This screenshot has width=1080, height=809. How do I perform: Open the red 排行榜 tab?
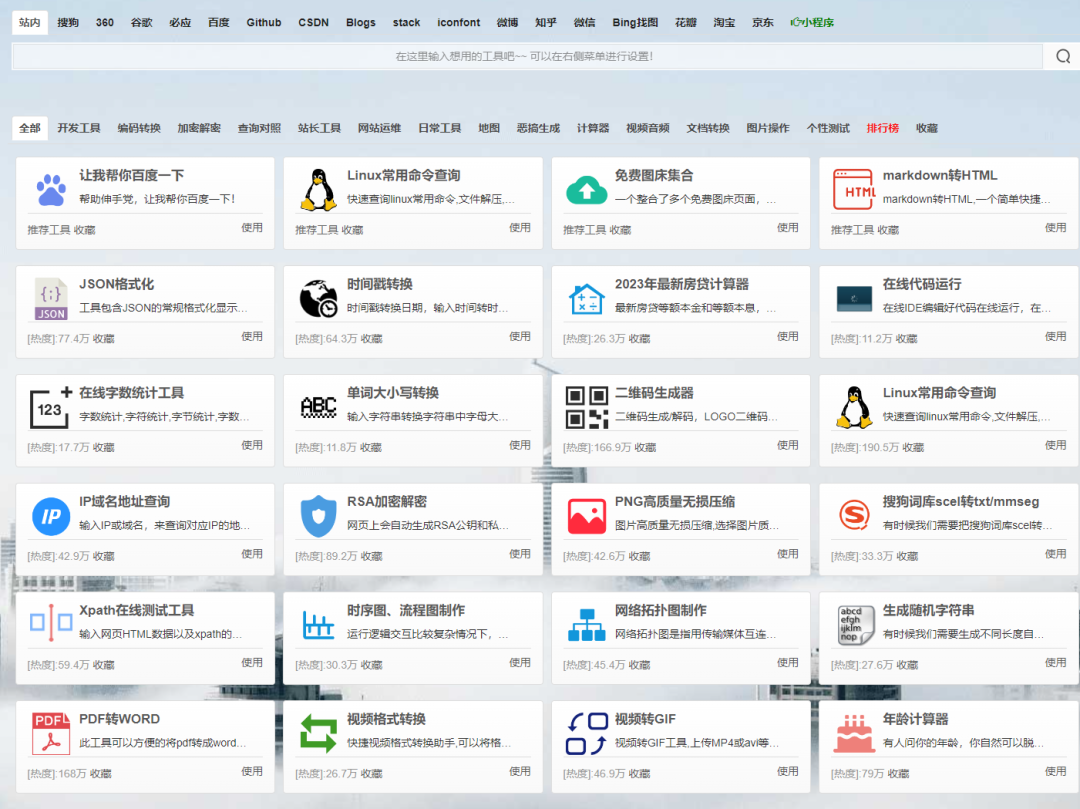[x=882, y=128]
